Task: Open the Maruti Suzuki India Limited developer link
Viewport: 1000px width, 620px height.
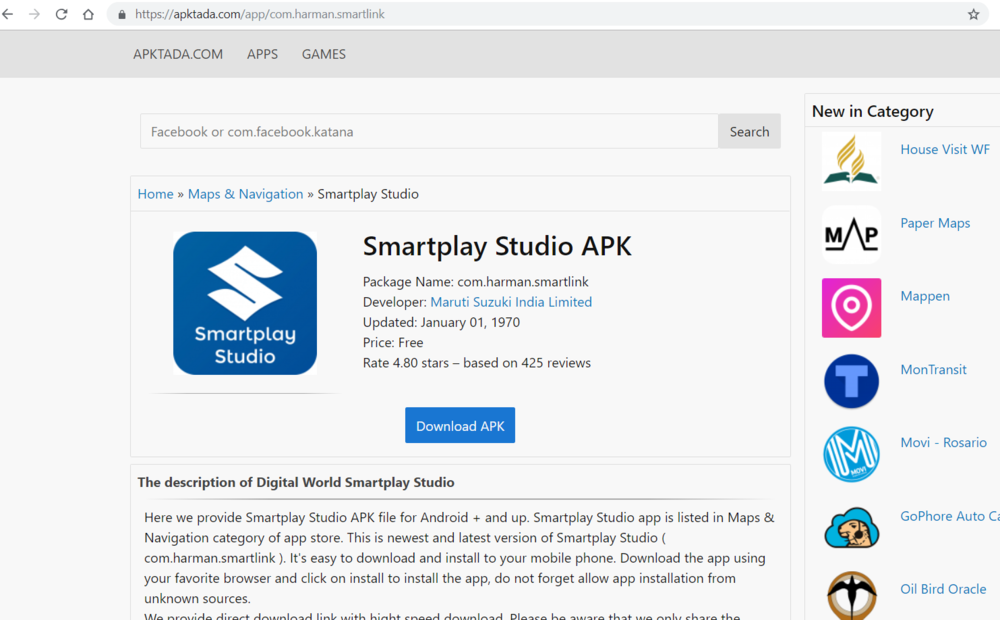Action: 511,302
